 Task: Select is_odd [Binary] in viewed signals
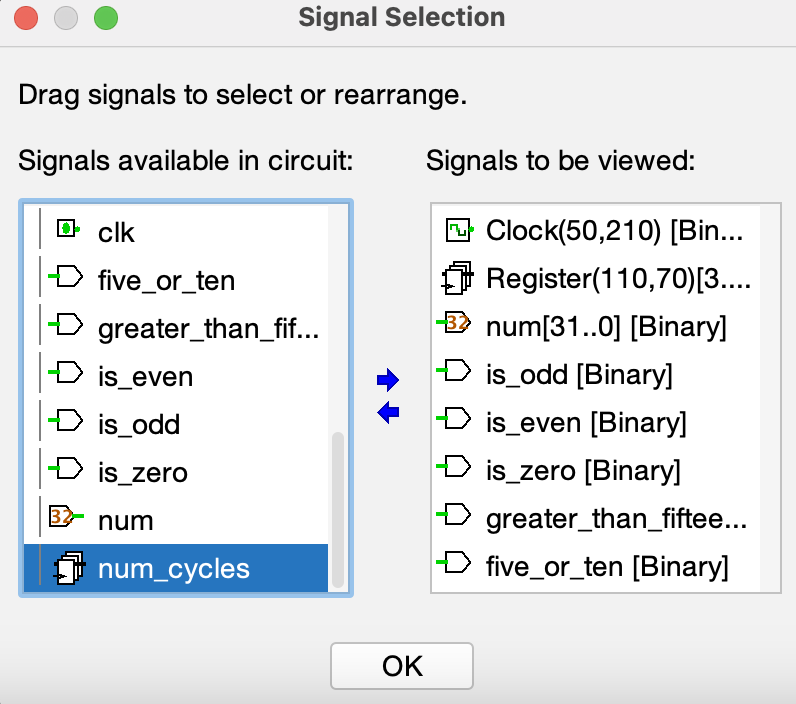coord(579,374)
